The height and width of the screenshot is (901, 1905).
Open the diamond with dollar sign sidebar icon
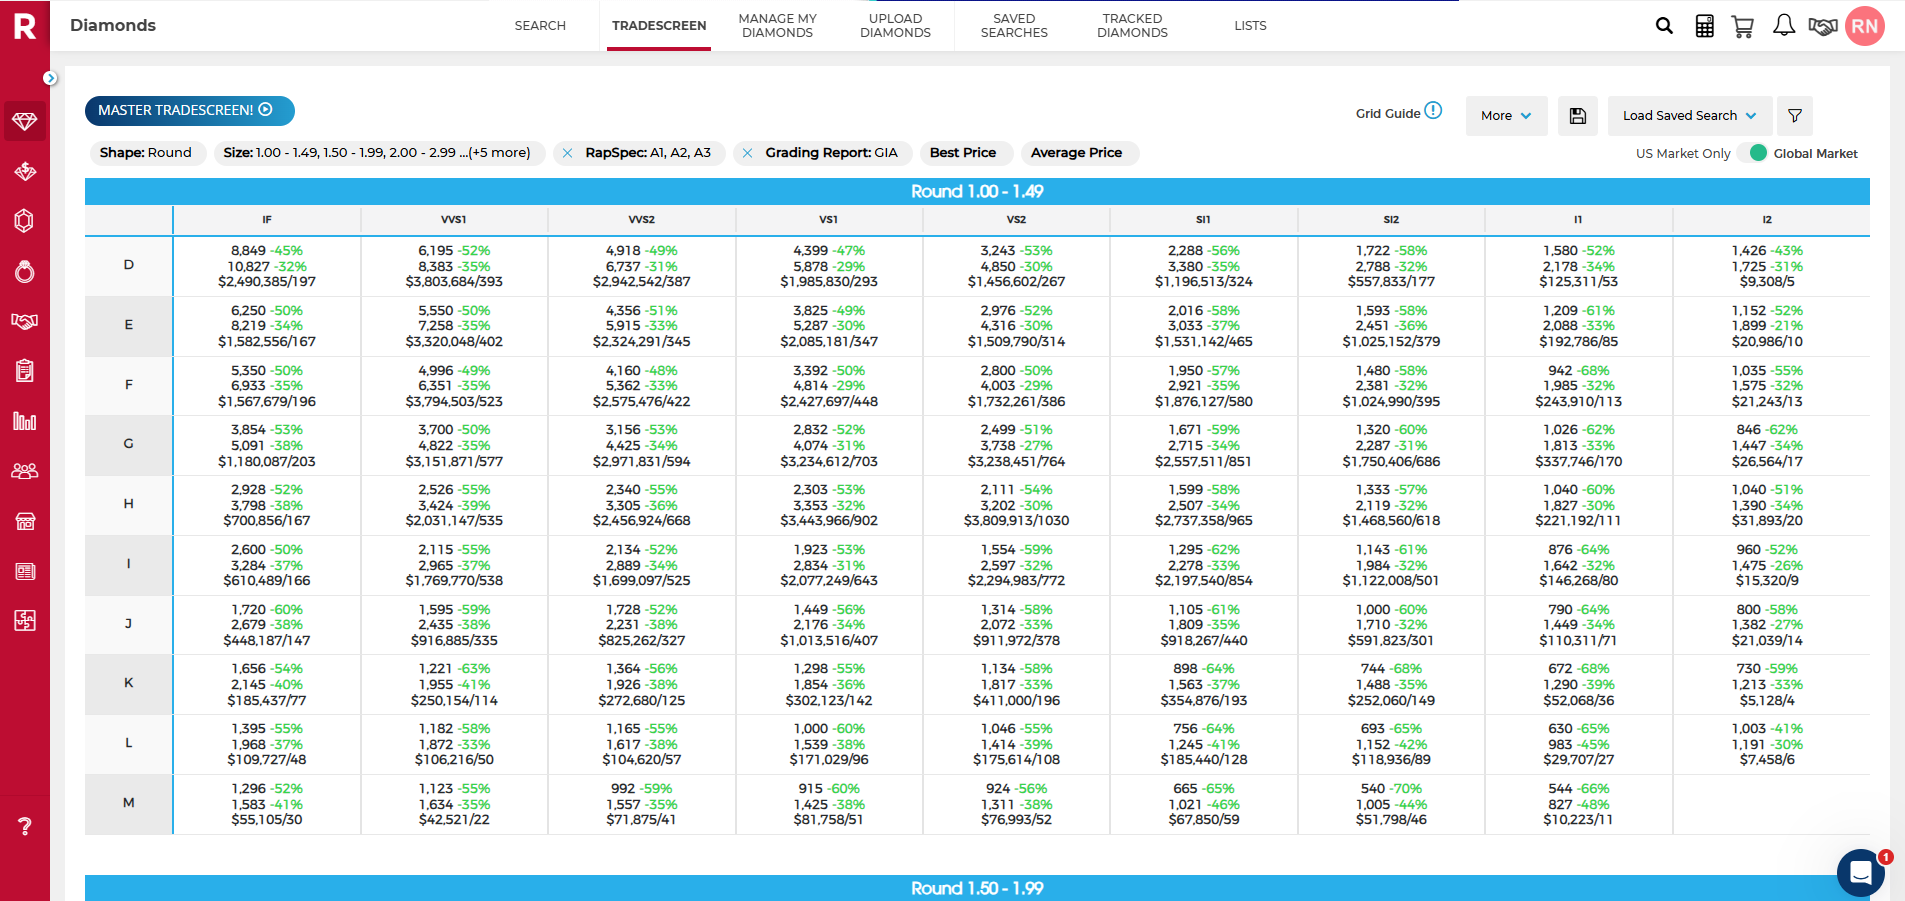25,171
